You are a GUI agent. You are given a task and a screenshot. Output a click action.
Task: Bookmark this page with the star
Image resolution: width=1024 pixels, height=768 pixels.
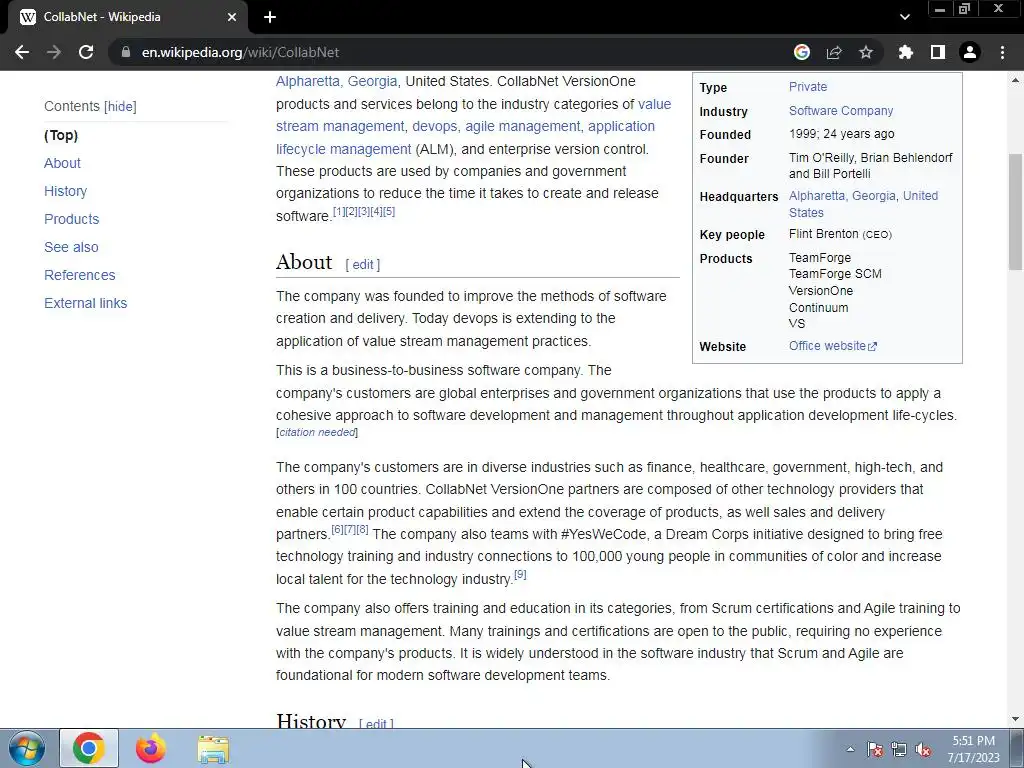866,52
